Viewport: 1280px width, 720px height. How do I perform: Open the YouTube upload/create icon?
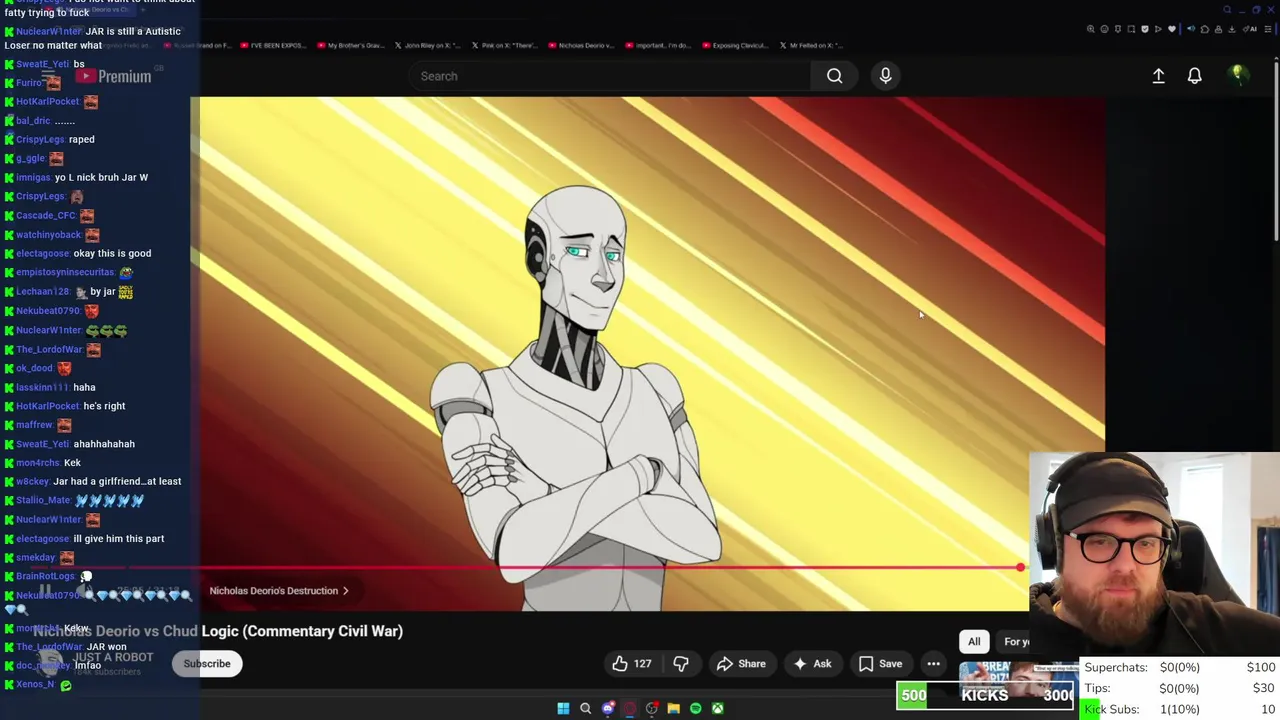(x=1158, y=76)
